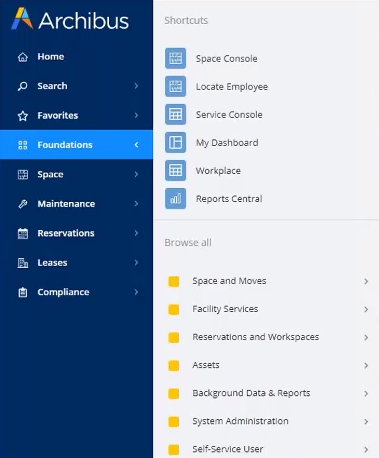Click the Locate Employee shortcut icon

175,86
